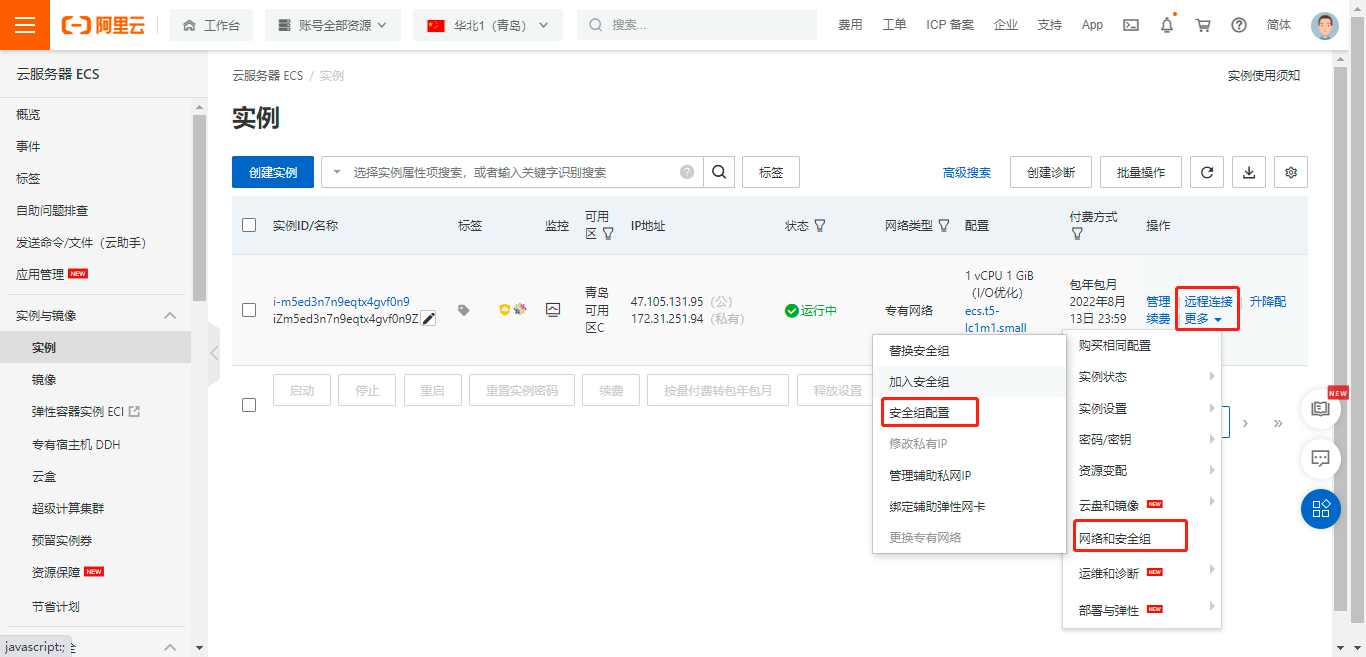Open 高级搜索 link
This screenshot has width=1366, height=657.
pyautogui.click(x=967, y=172)
